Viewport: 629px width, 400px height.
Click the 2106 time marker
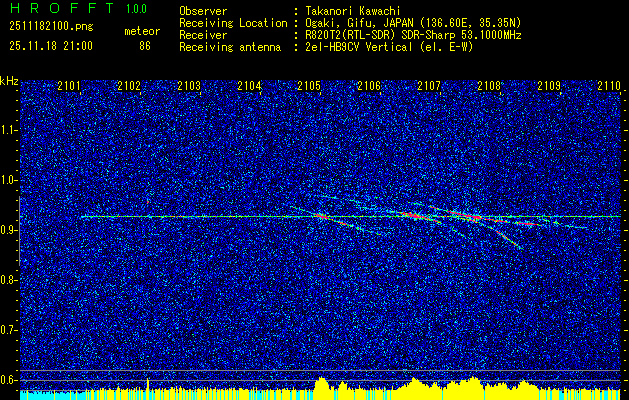[369, 85]
